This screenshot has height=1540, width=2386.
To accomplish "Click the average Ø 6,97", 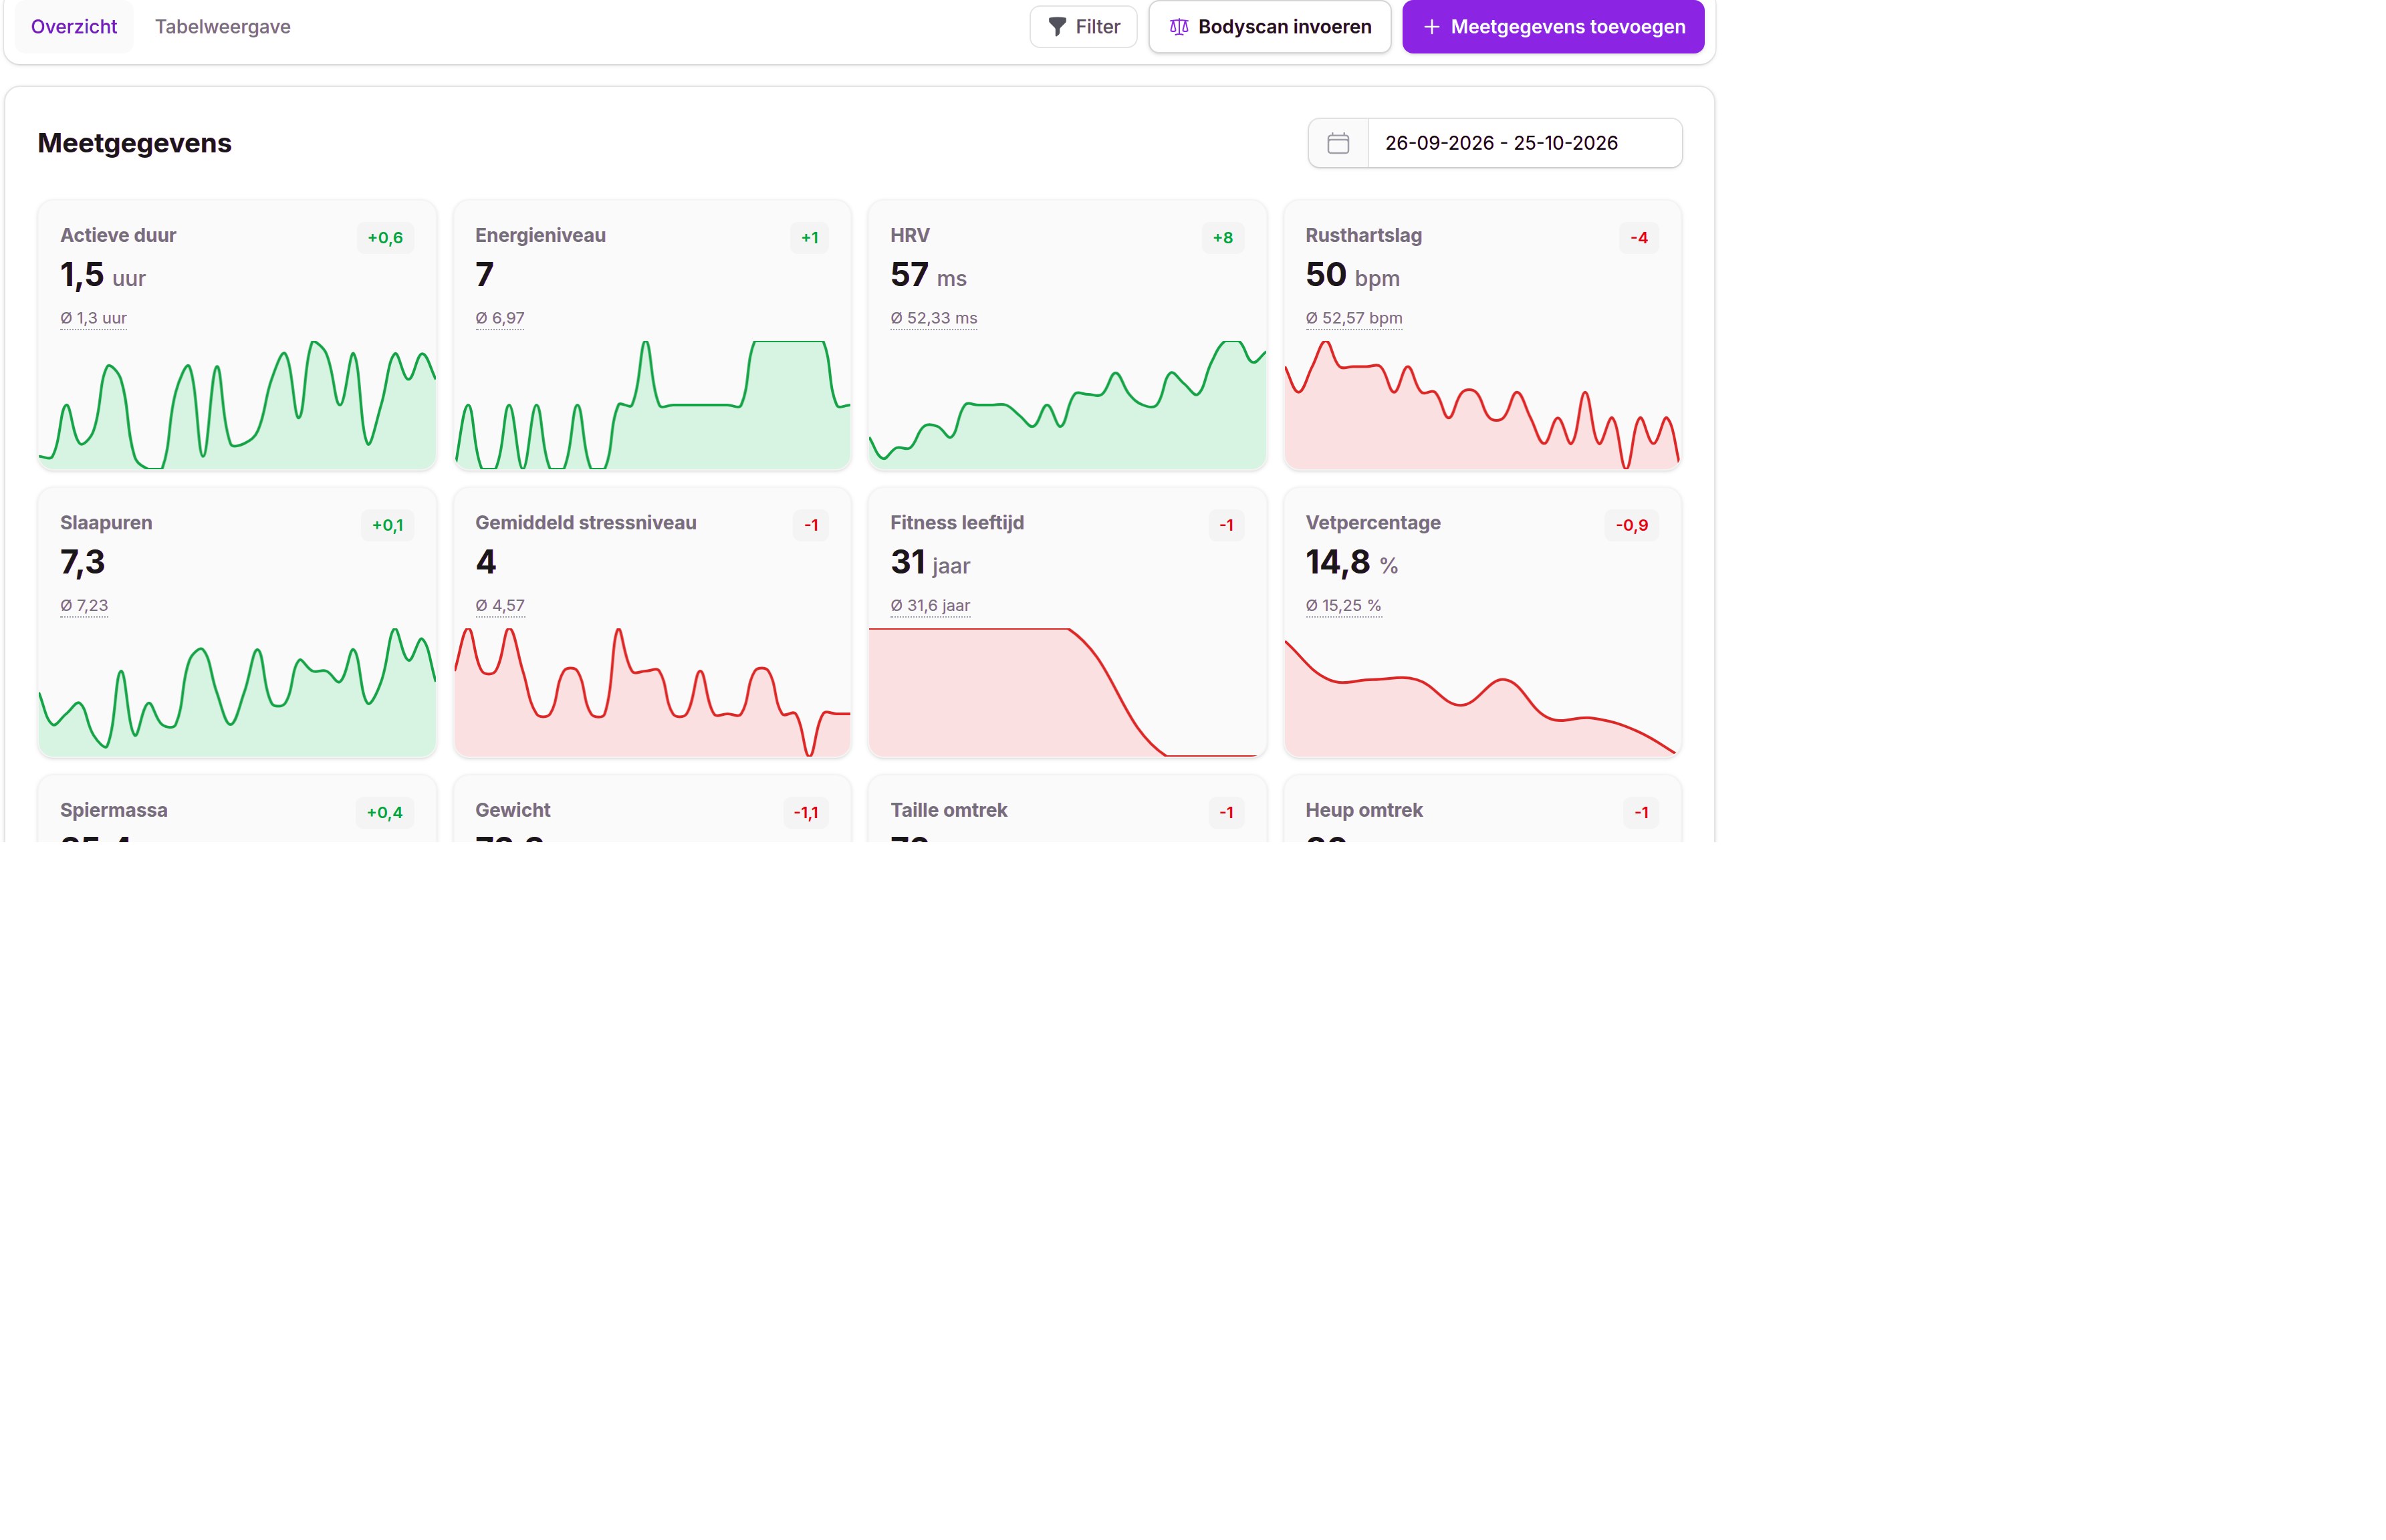I will click(499, 318).
